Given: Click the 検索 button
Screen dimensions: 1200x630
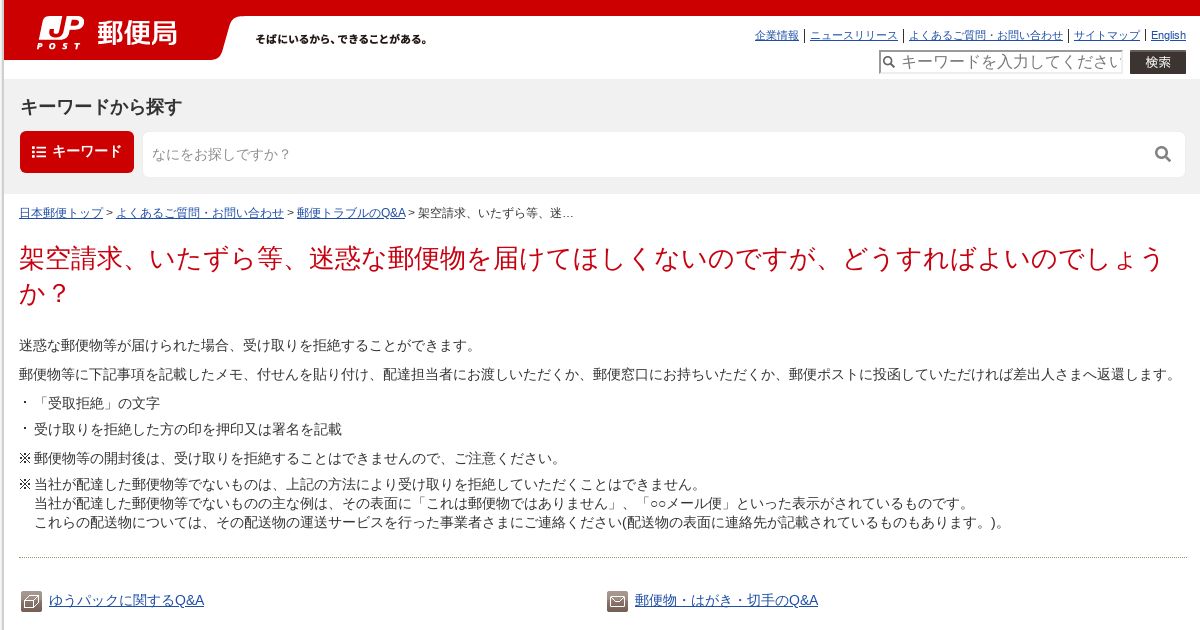Looking at the screenshot, I should pyautogui.click(x=1158, y=62).
